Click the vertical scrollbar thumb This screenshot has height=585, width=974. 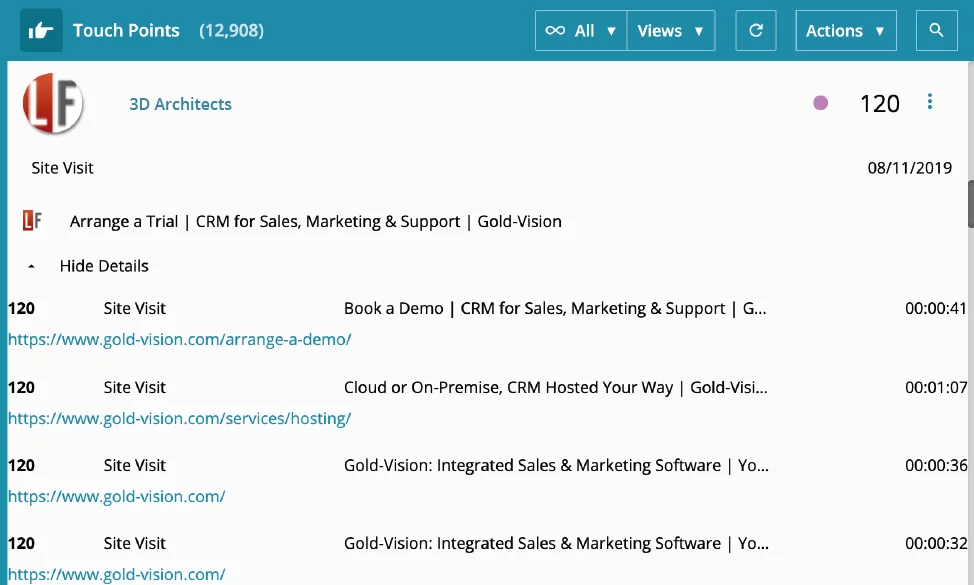click(970, 204)
